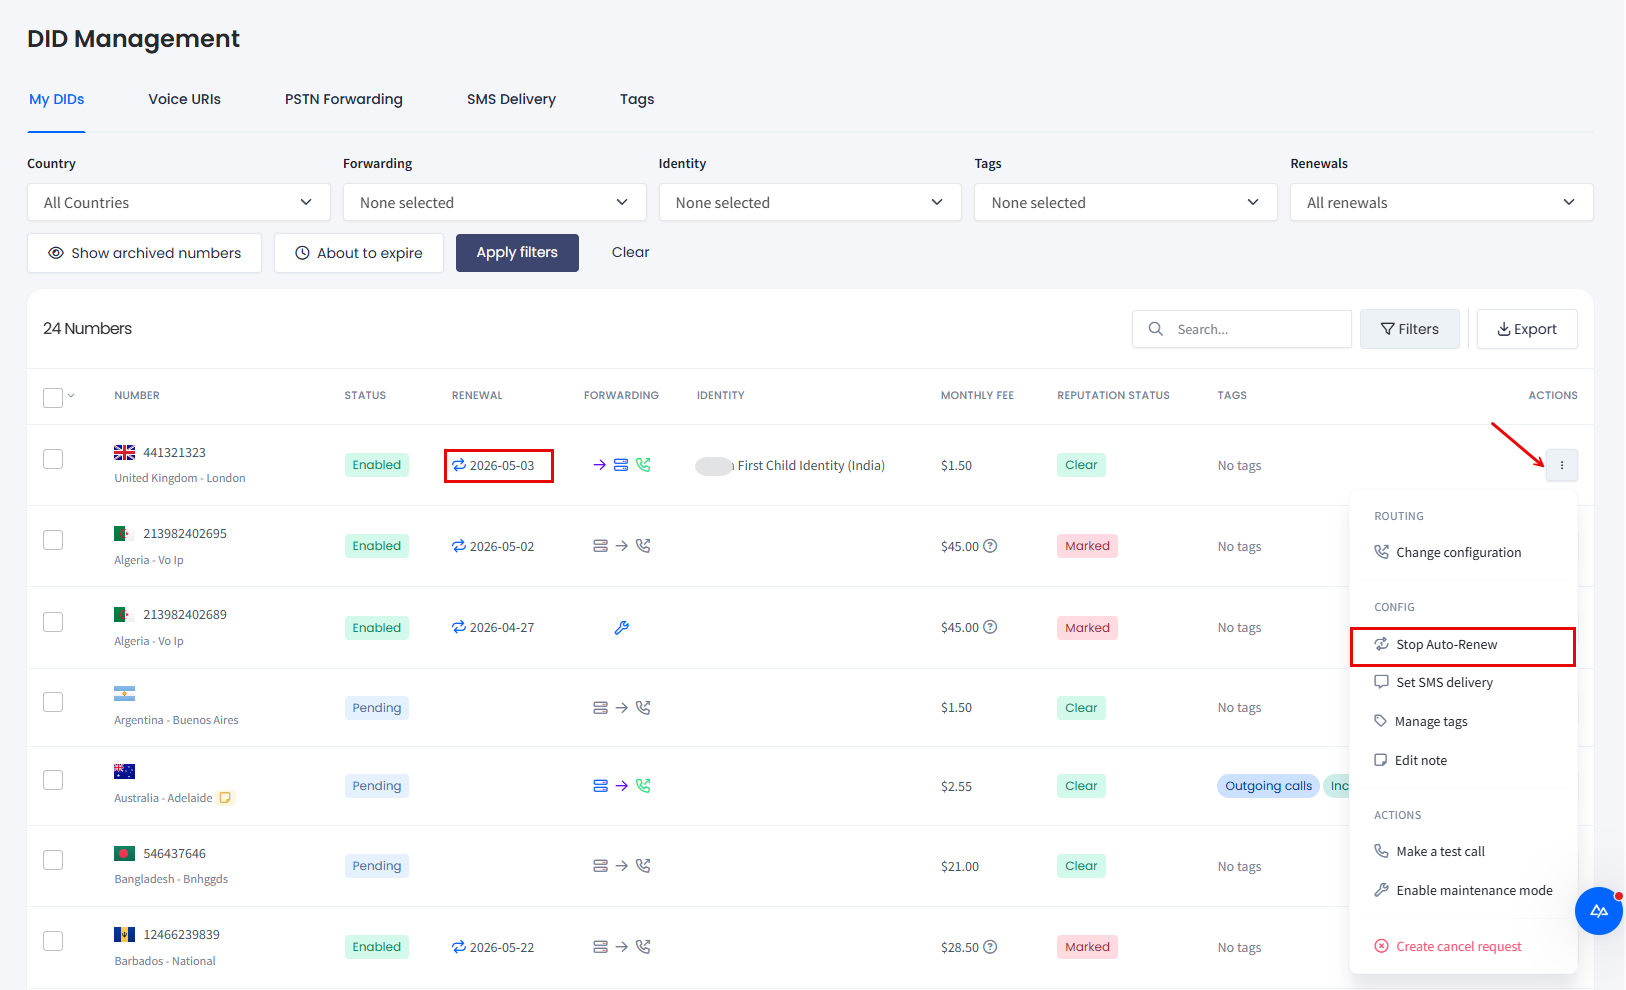Click the forwarding icons for 441321323 row
This screenshot has width=1626, height=990.
click(621, 465)
